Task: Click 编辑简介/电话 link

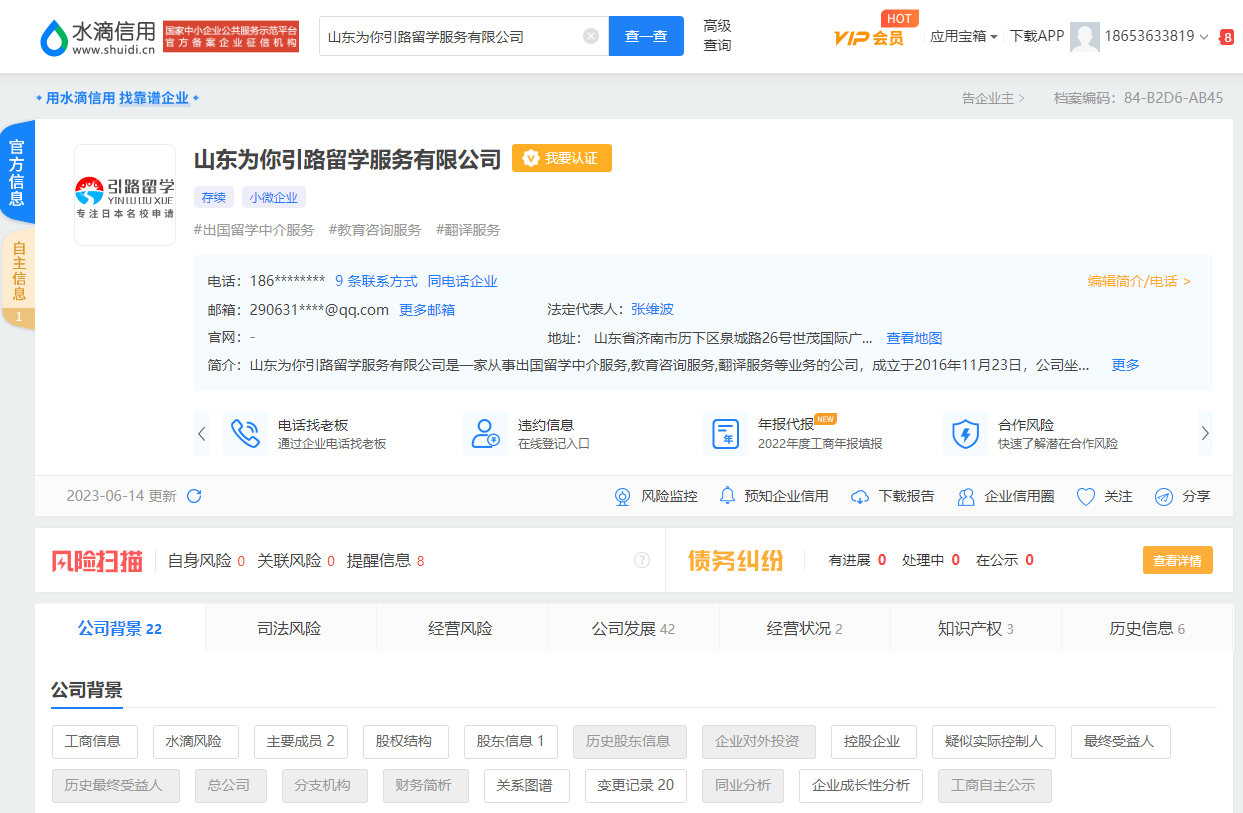Action: [x=1140, y=282]
